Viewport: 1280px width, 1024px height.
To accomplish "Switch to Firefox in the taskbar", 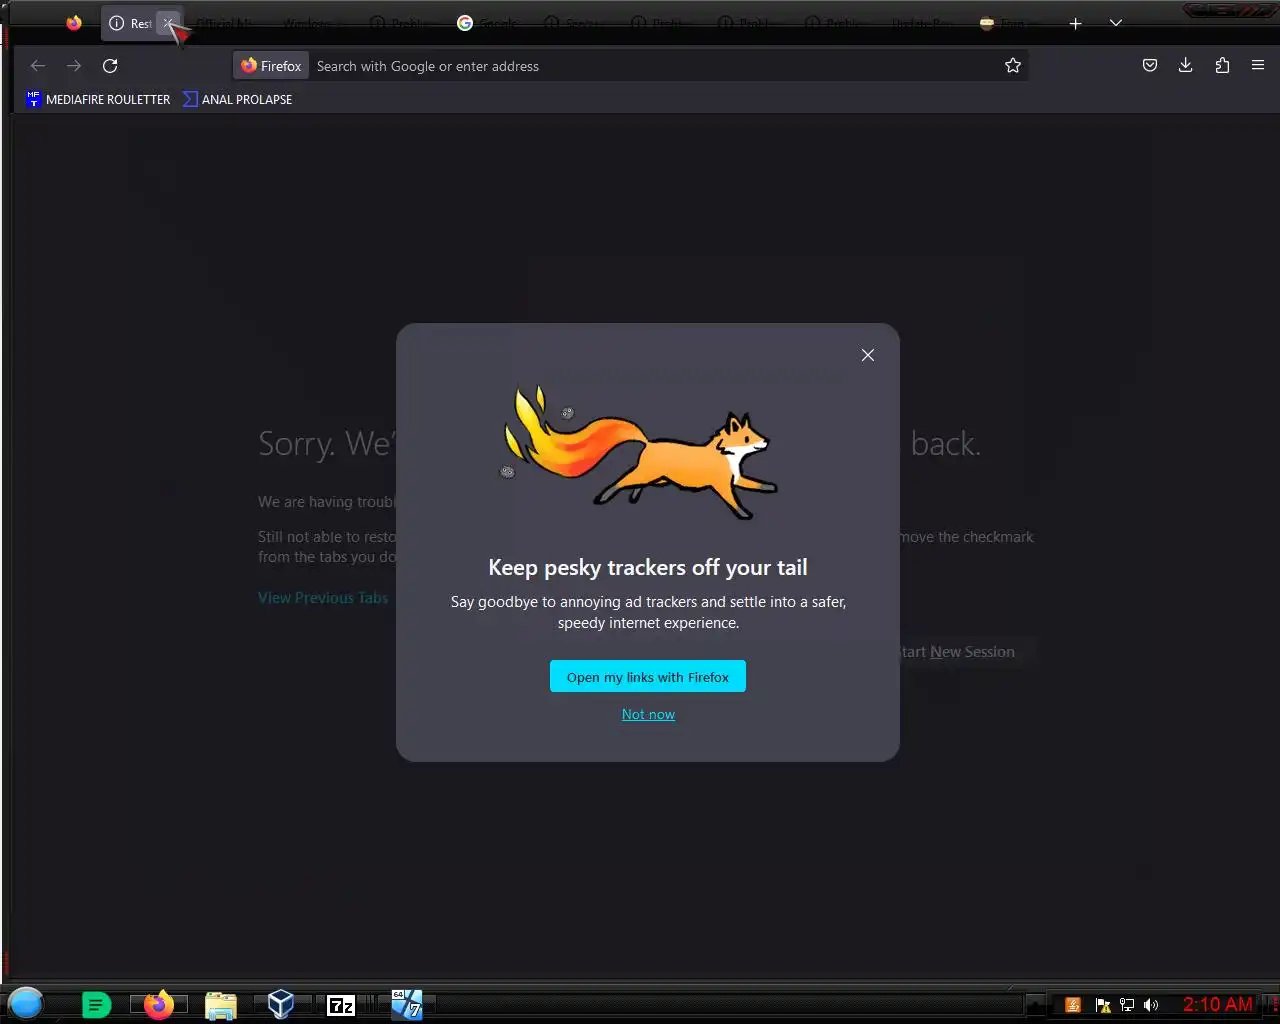I will click(158, 1004).
